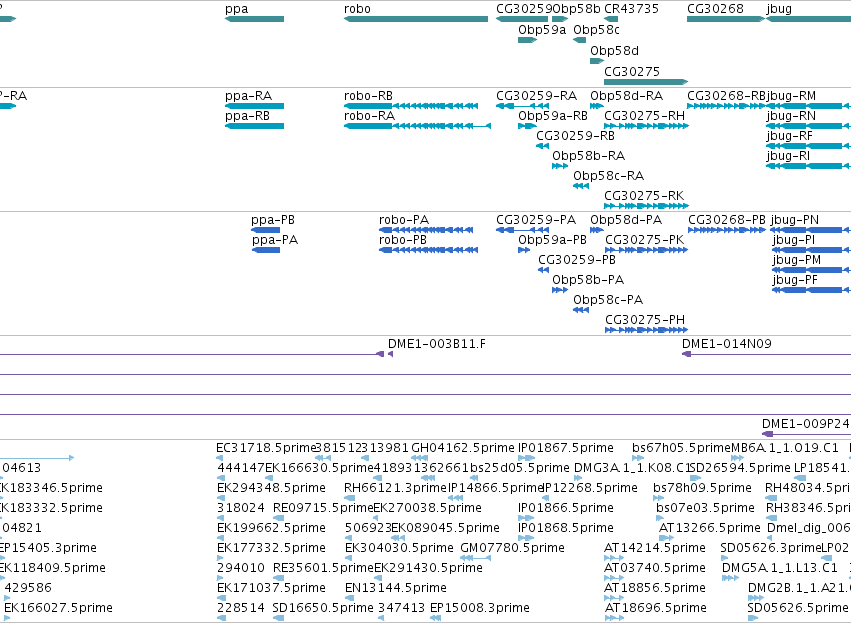Open the ppa-RA transcript

[255, 106]
